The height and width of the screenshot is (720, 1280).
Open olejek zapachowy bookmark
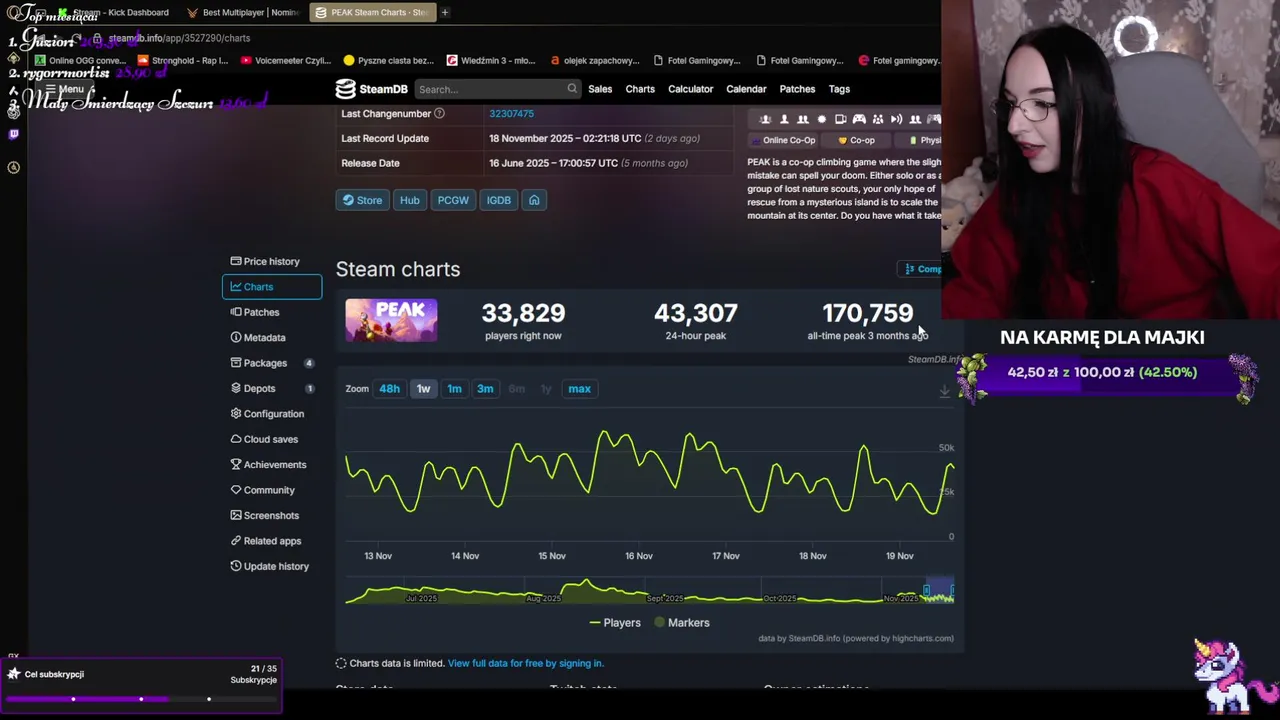pyautogui.click(x=594, y=60)
